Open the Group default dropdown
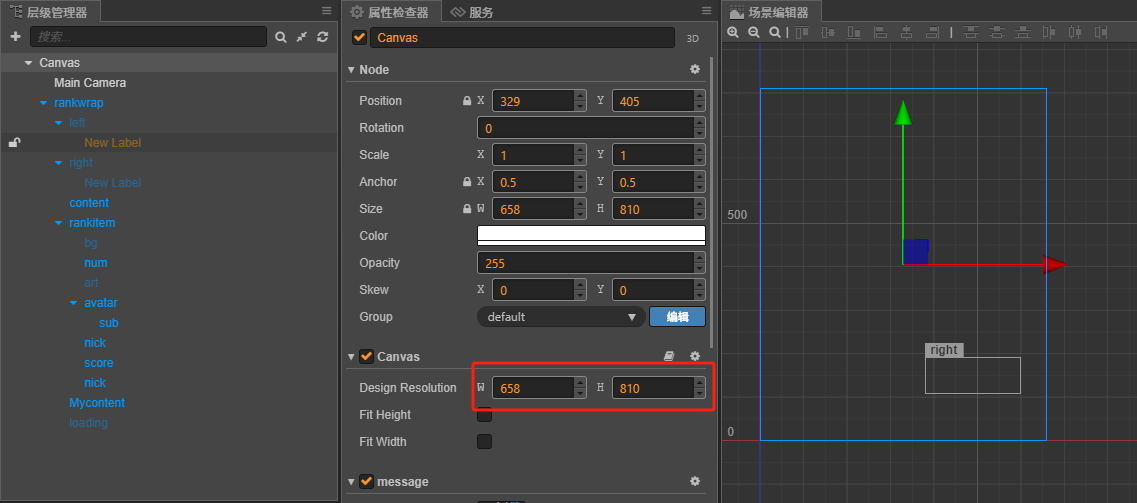Image resolution: width=1137 pixels, height=503 pixels. tap(561, 317)
